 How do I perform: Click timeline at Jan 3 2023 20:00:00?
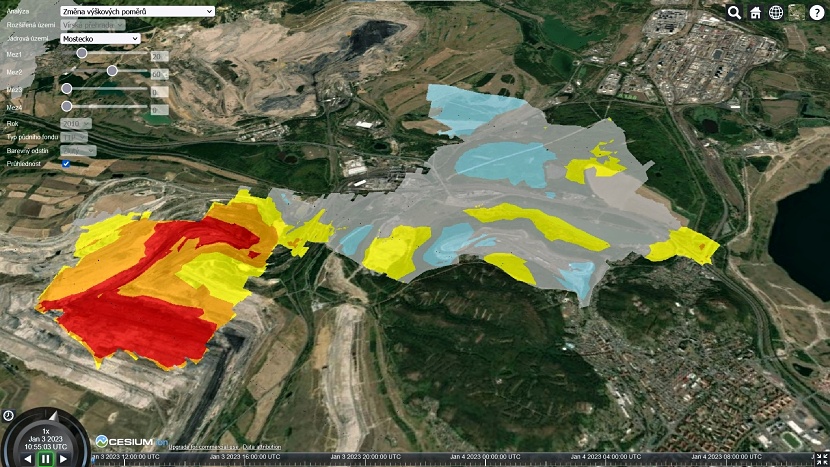click(x=365, y=459)
